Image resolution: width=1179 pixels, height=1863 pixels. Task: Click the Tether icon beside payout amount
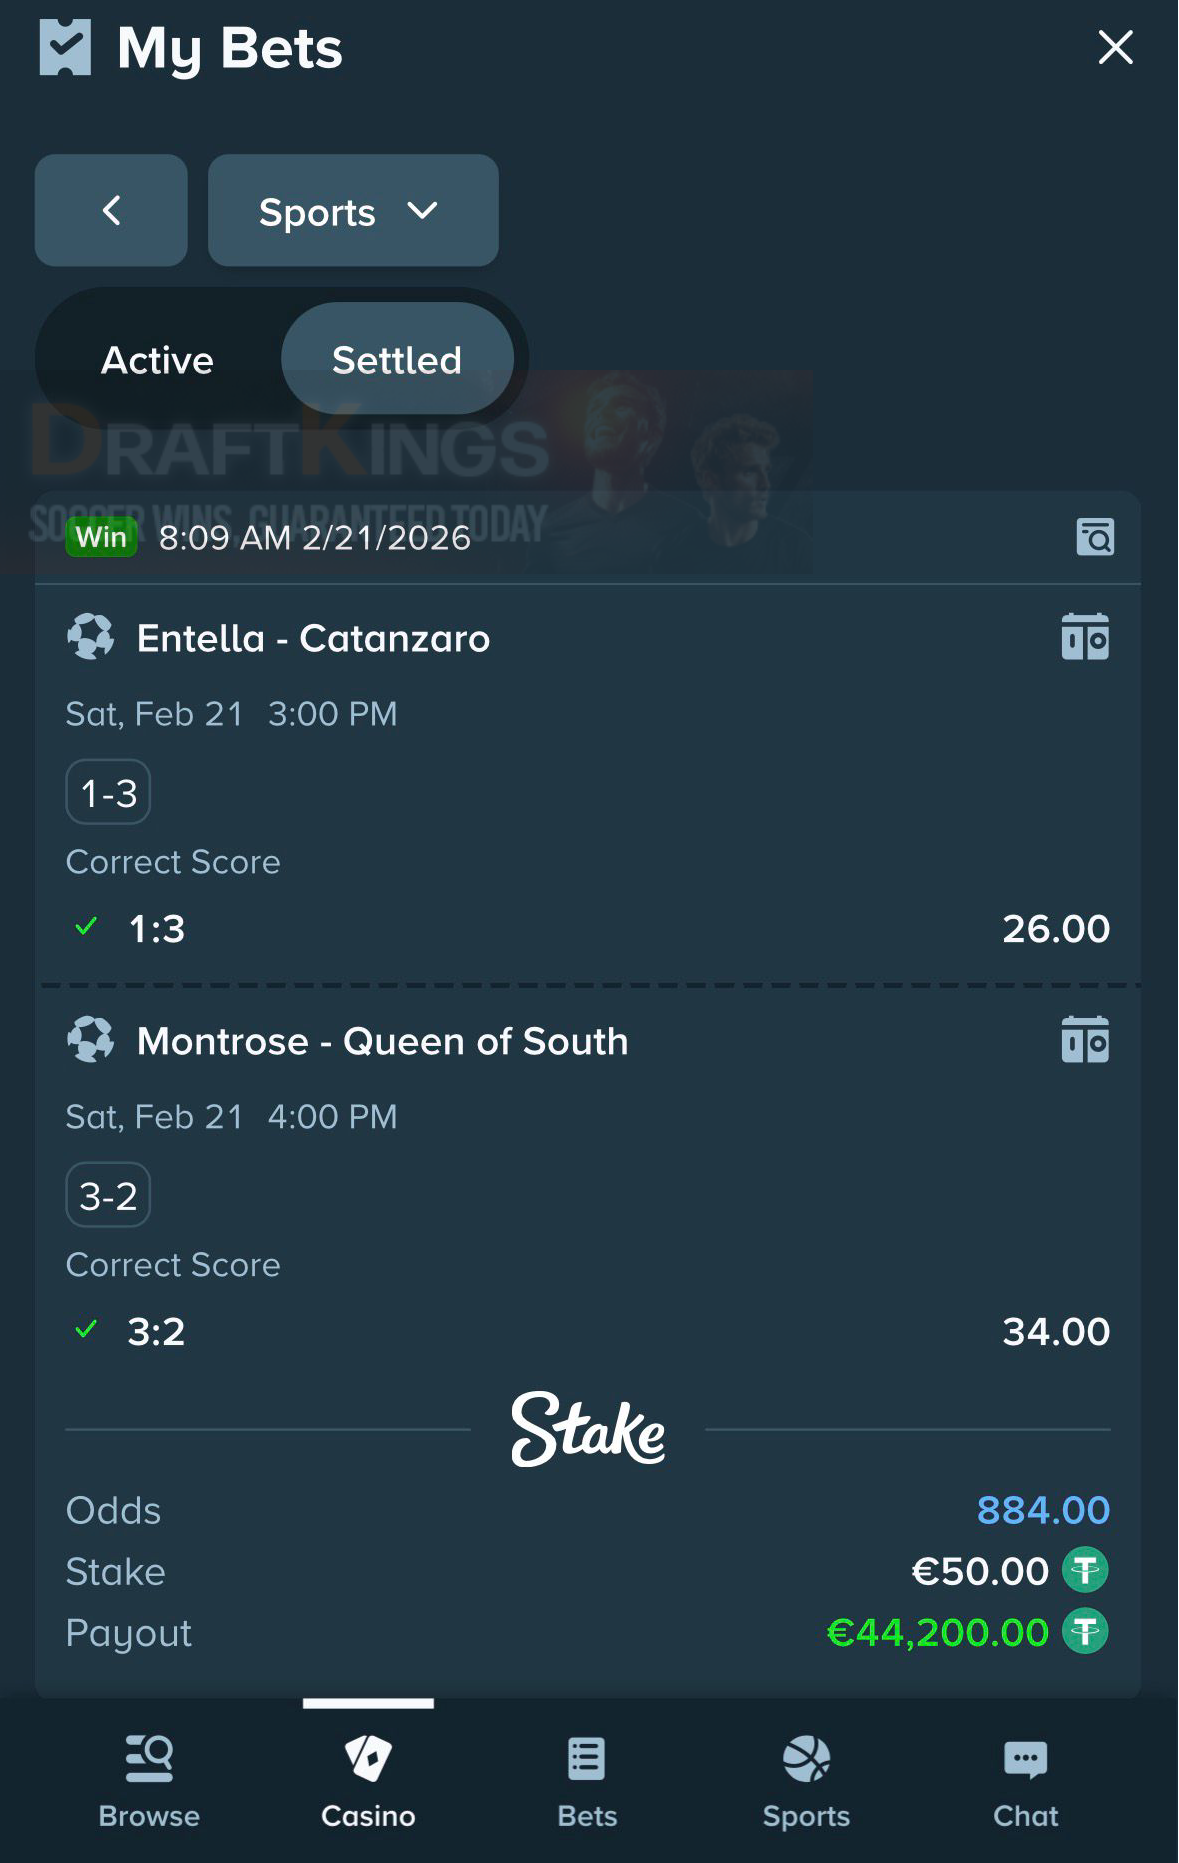point(1085,1632)
